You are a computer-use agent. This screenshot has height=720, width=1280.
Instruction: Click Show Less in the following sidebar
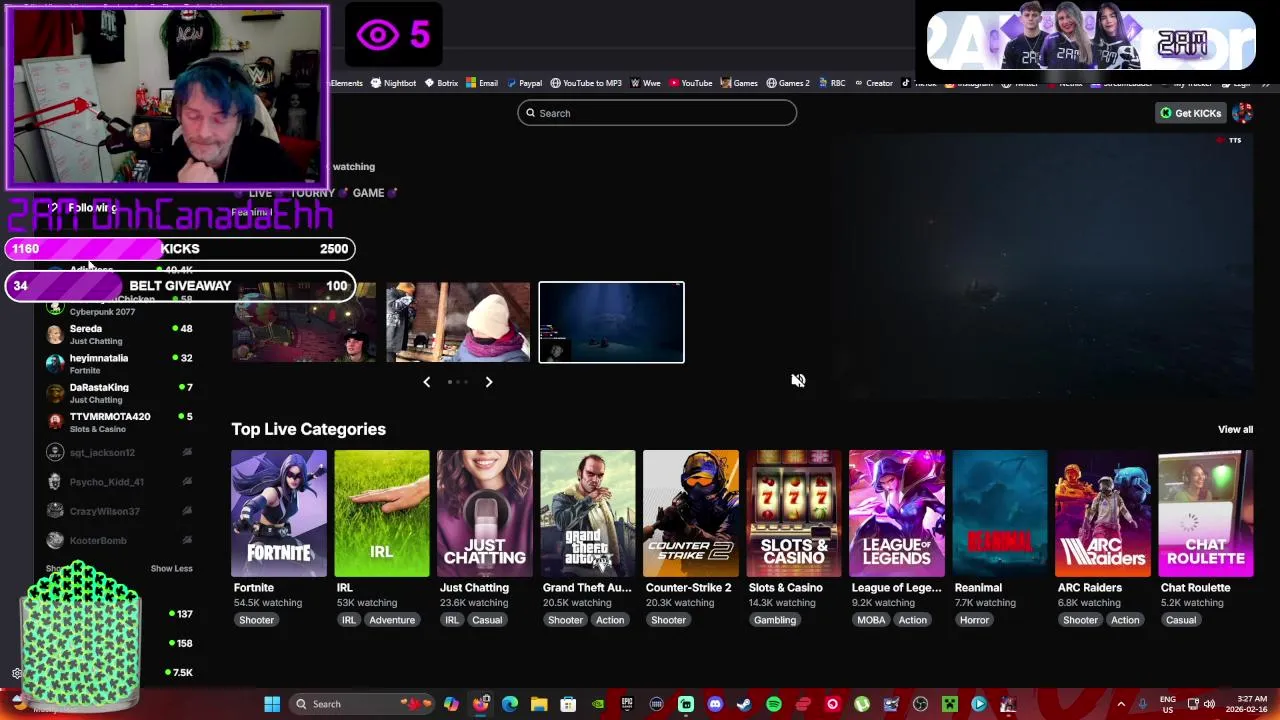pos(171,568)
